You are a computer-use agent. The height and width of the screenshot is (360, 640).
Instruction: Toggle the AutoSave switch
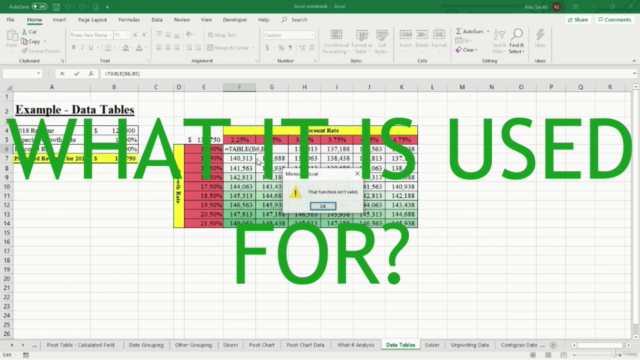[x=40, y=7]
